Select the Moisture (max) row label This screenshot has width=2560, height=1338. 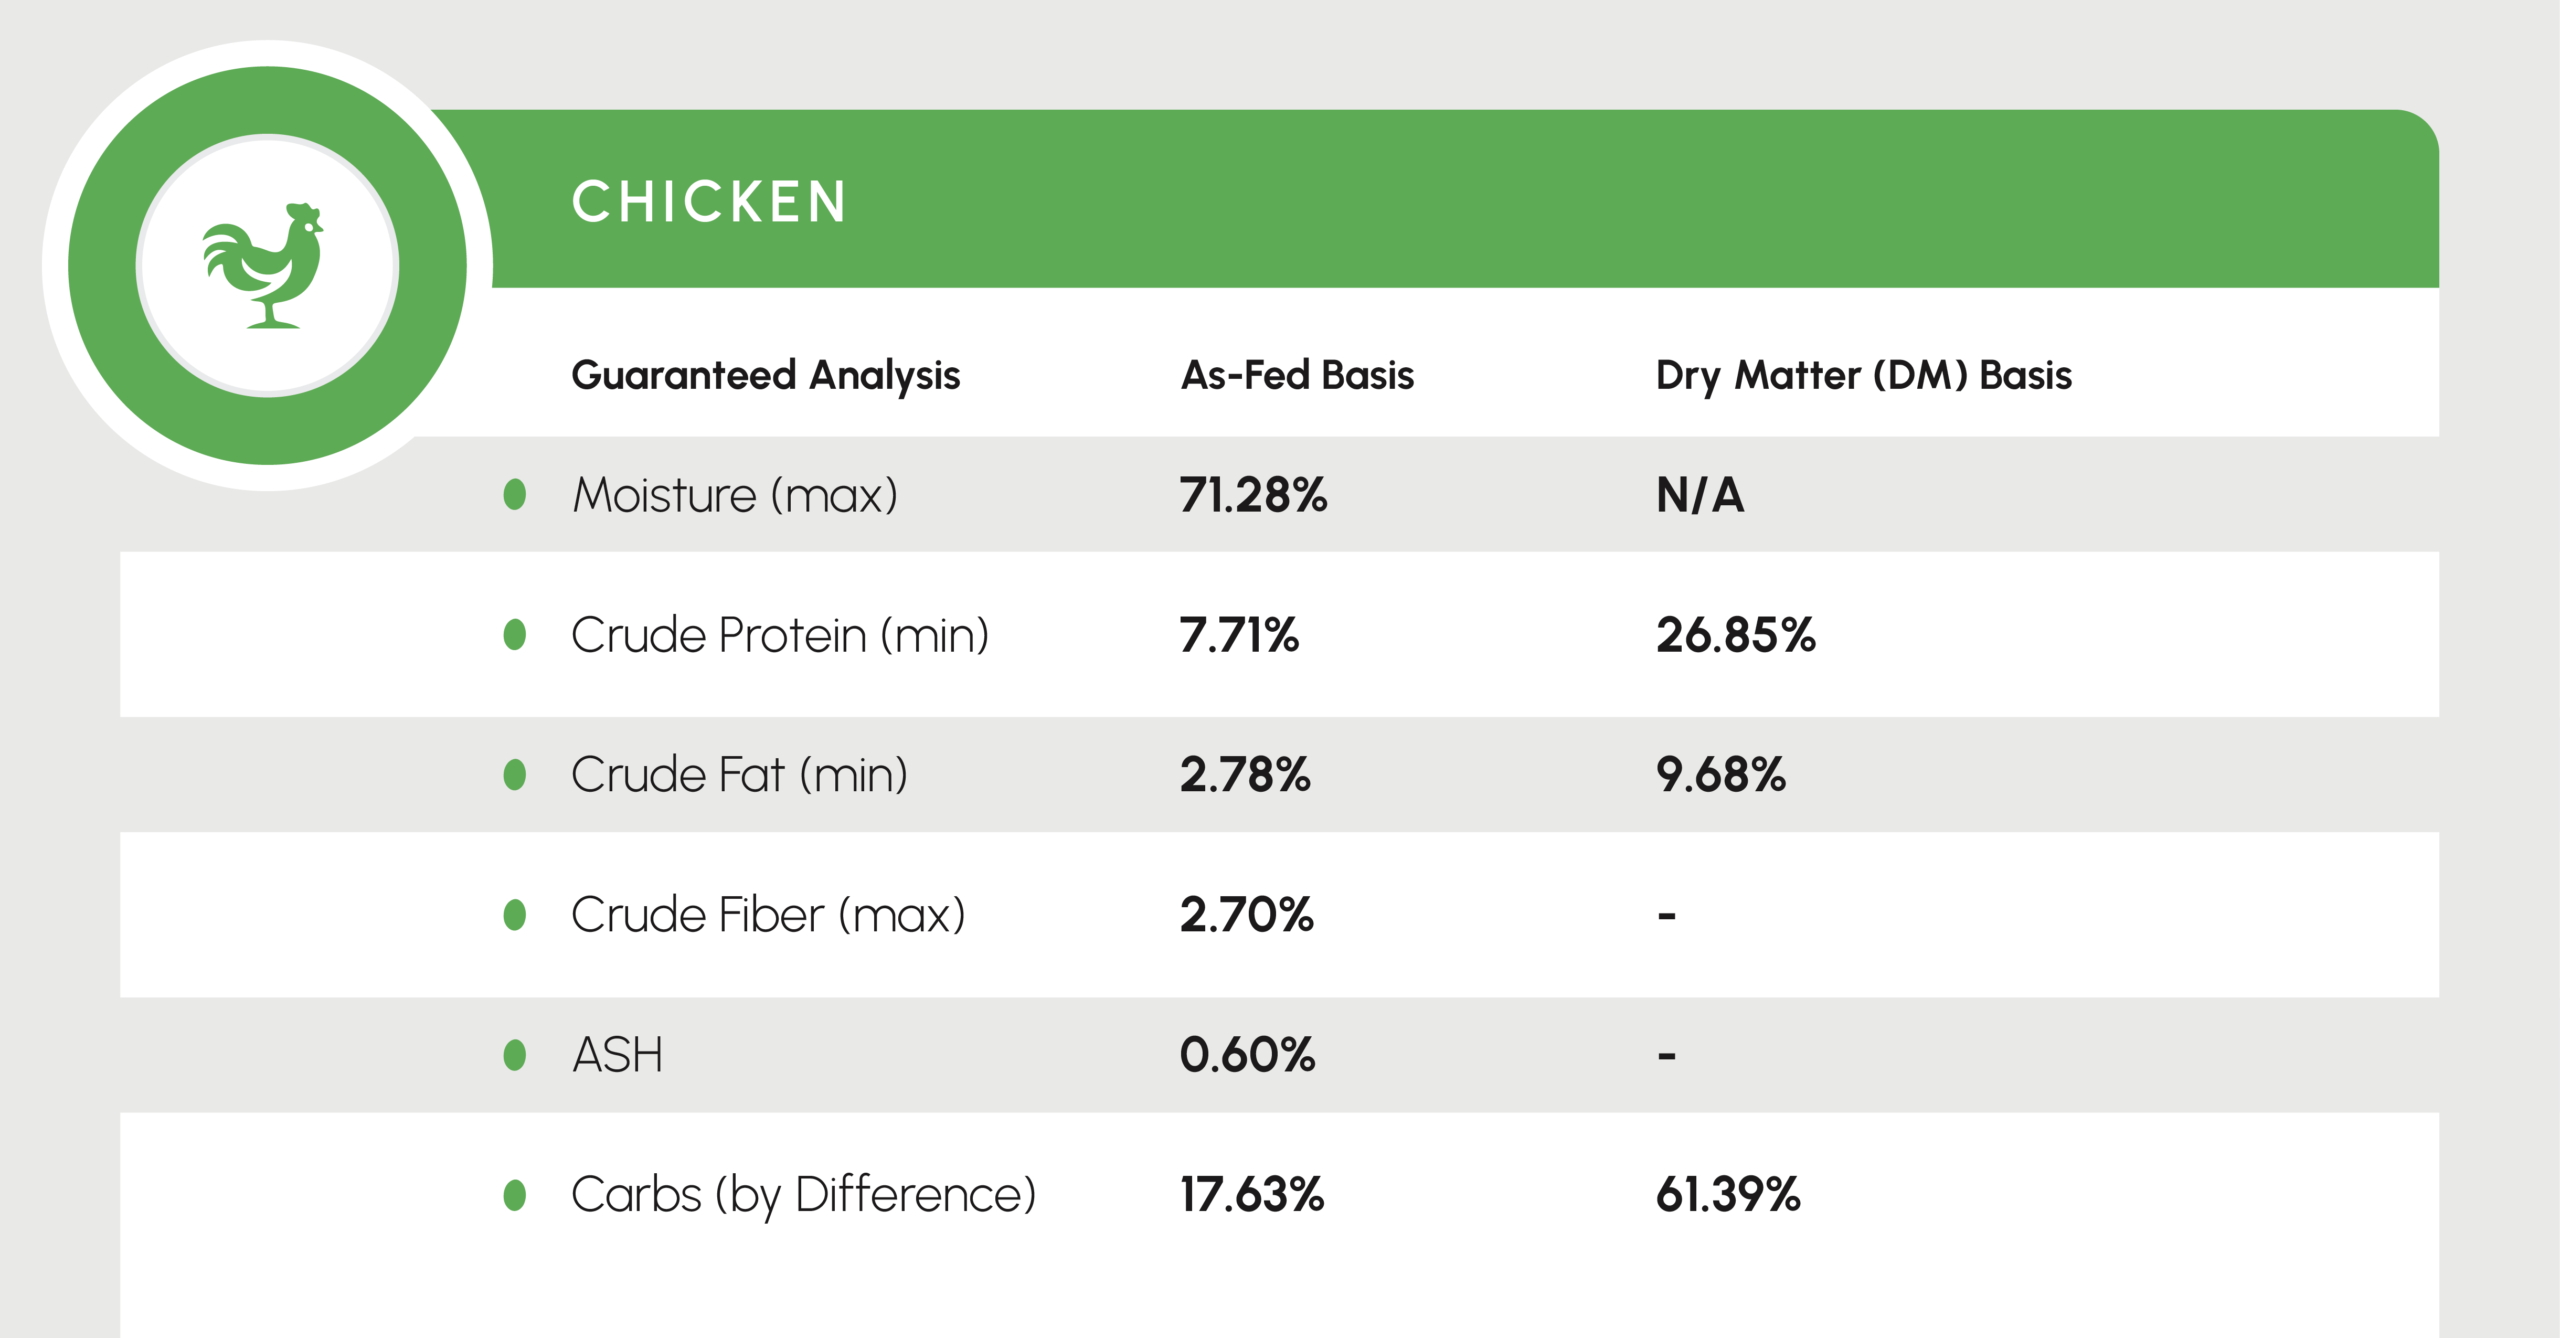[735, 495]
